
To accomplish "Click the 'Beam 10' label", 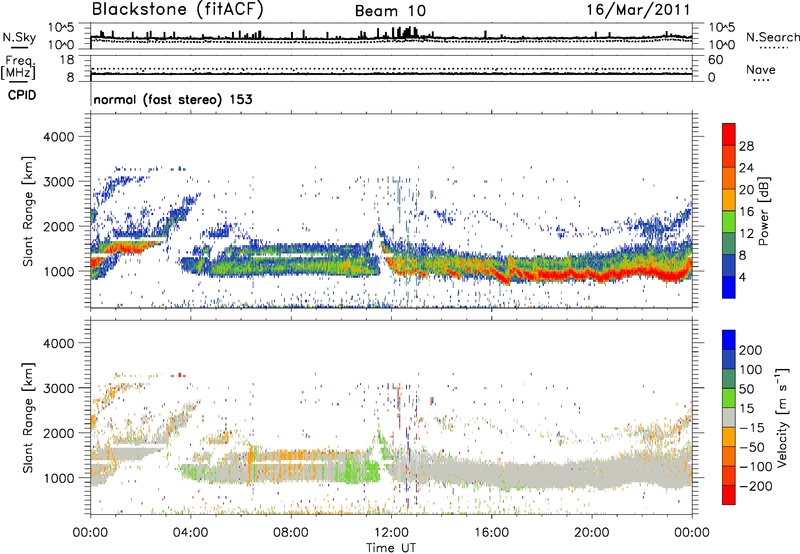I will tap(390, 11).
